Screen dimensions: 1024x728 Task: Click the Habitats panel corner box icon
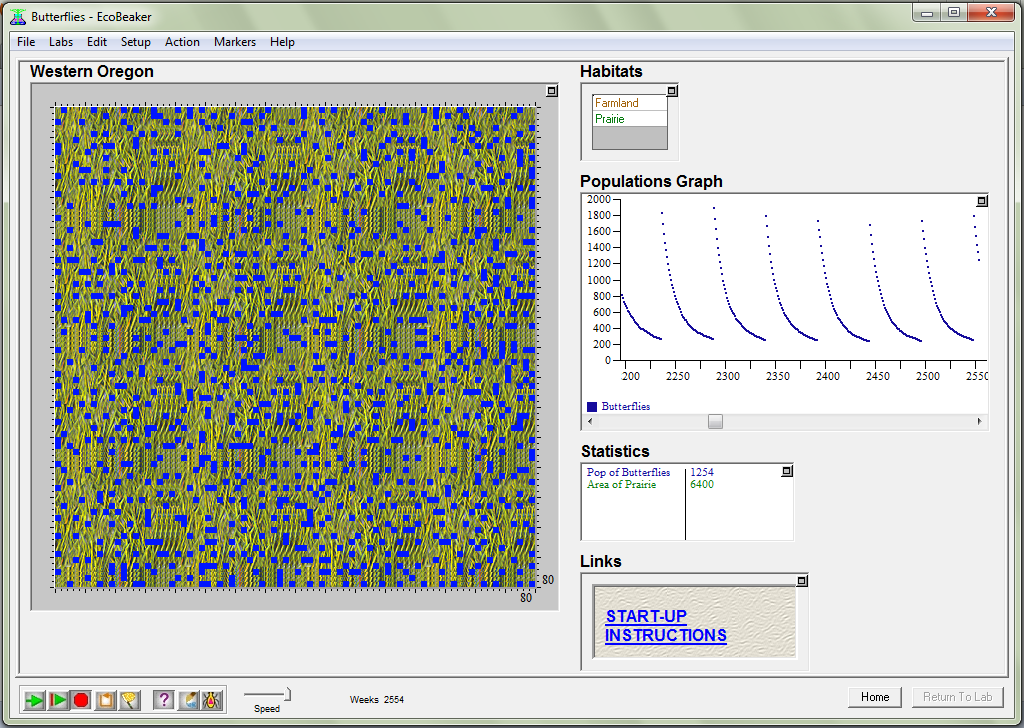[672, 91]
